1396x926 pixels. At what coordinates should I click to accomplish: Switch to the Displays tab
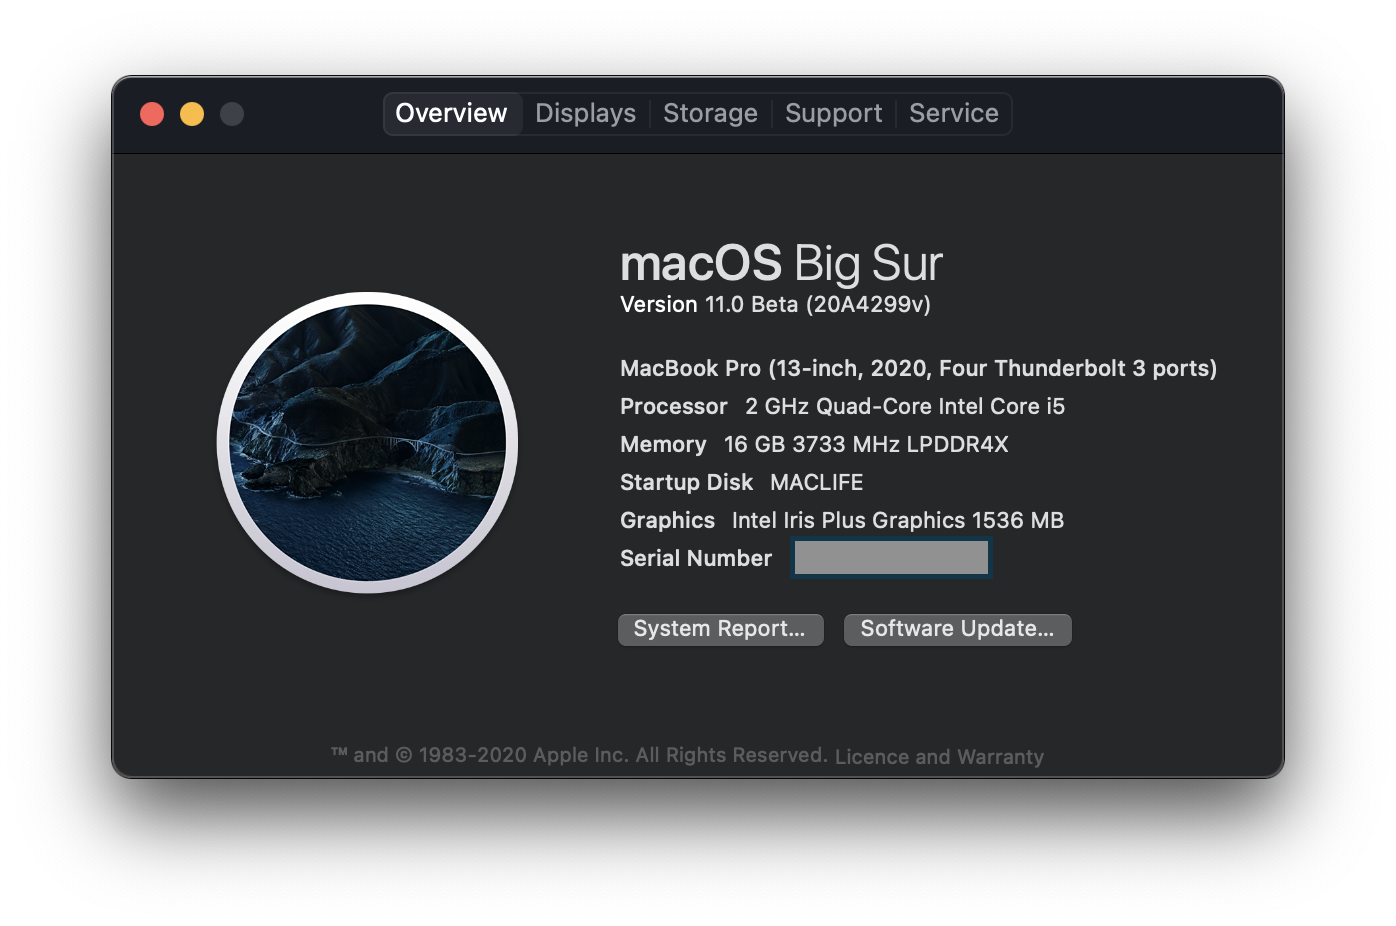585,113
